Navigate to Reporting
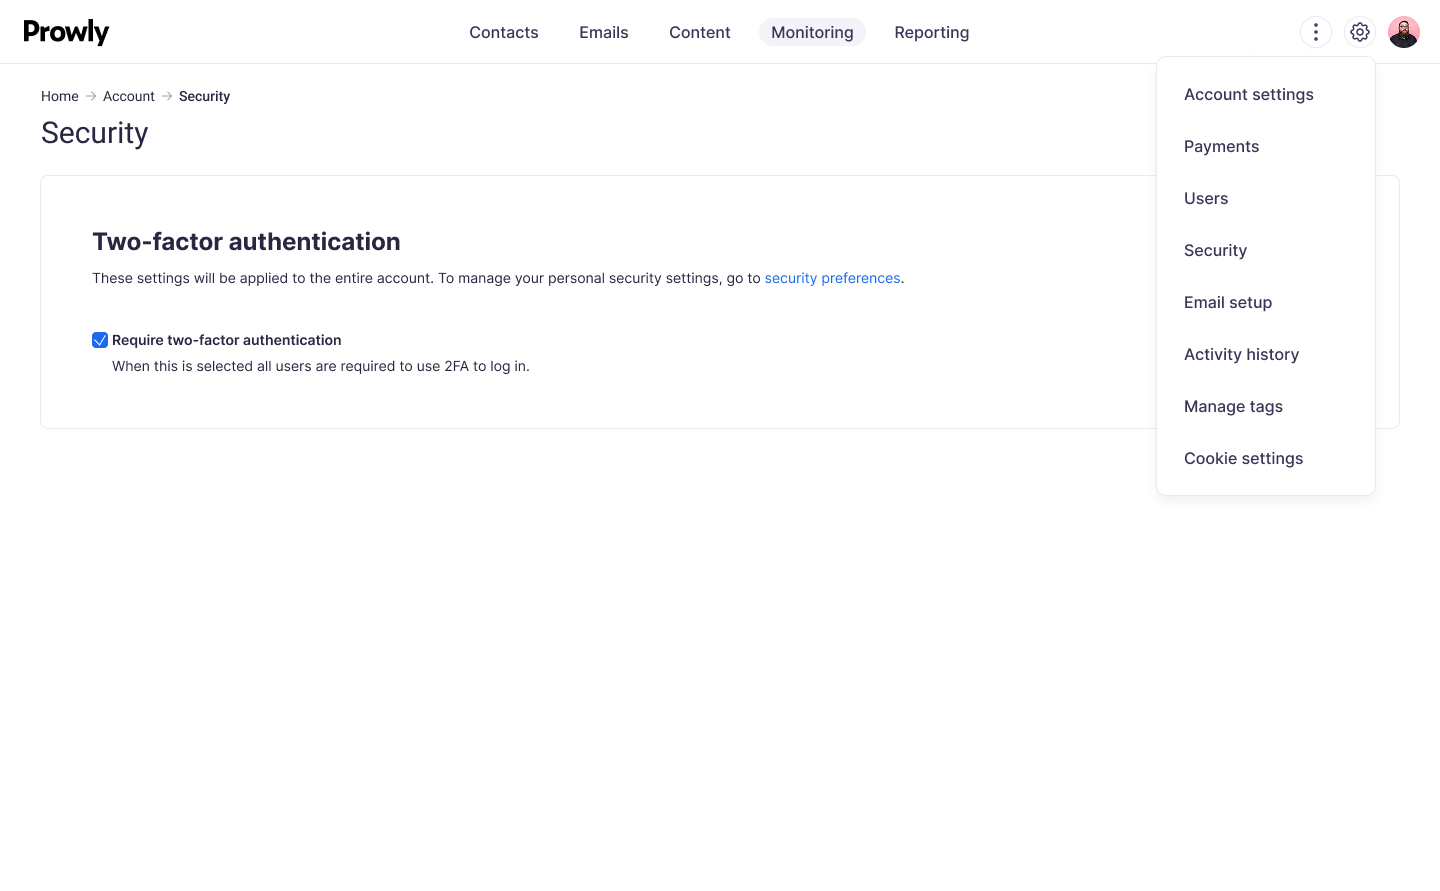Image resolution: width=1440 pixels, height=891 pixels. [x=931, y=32]
